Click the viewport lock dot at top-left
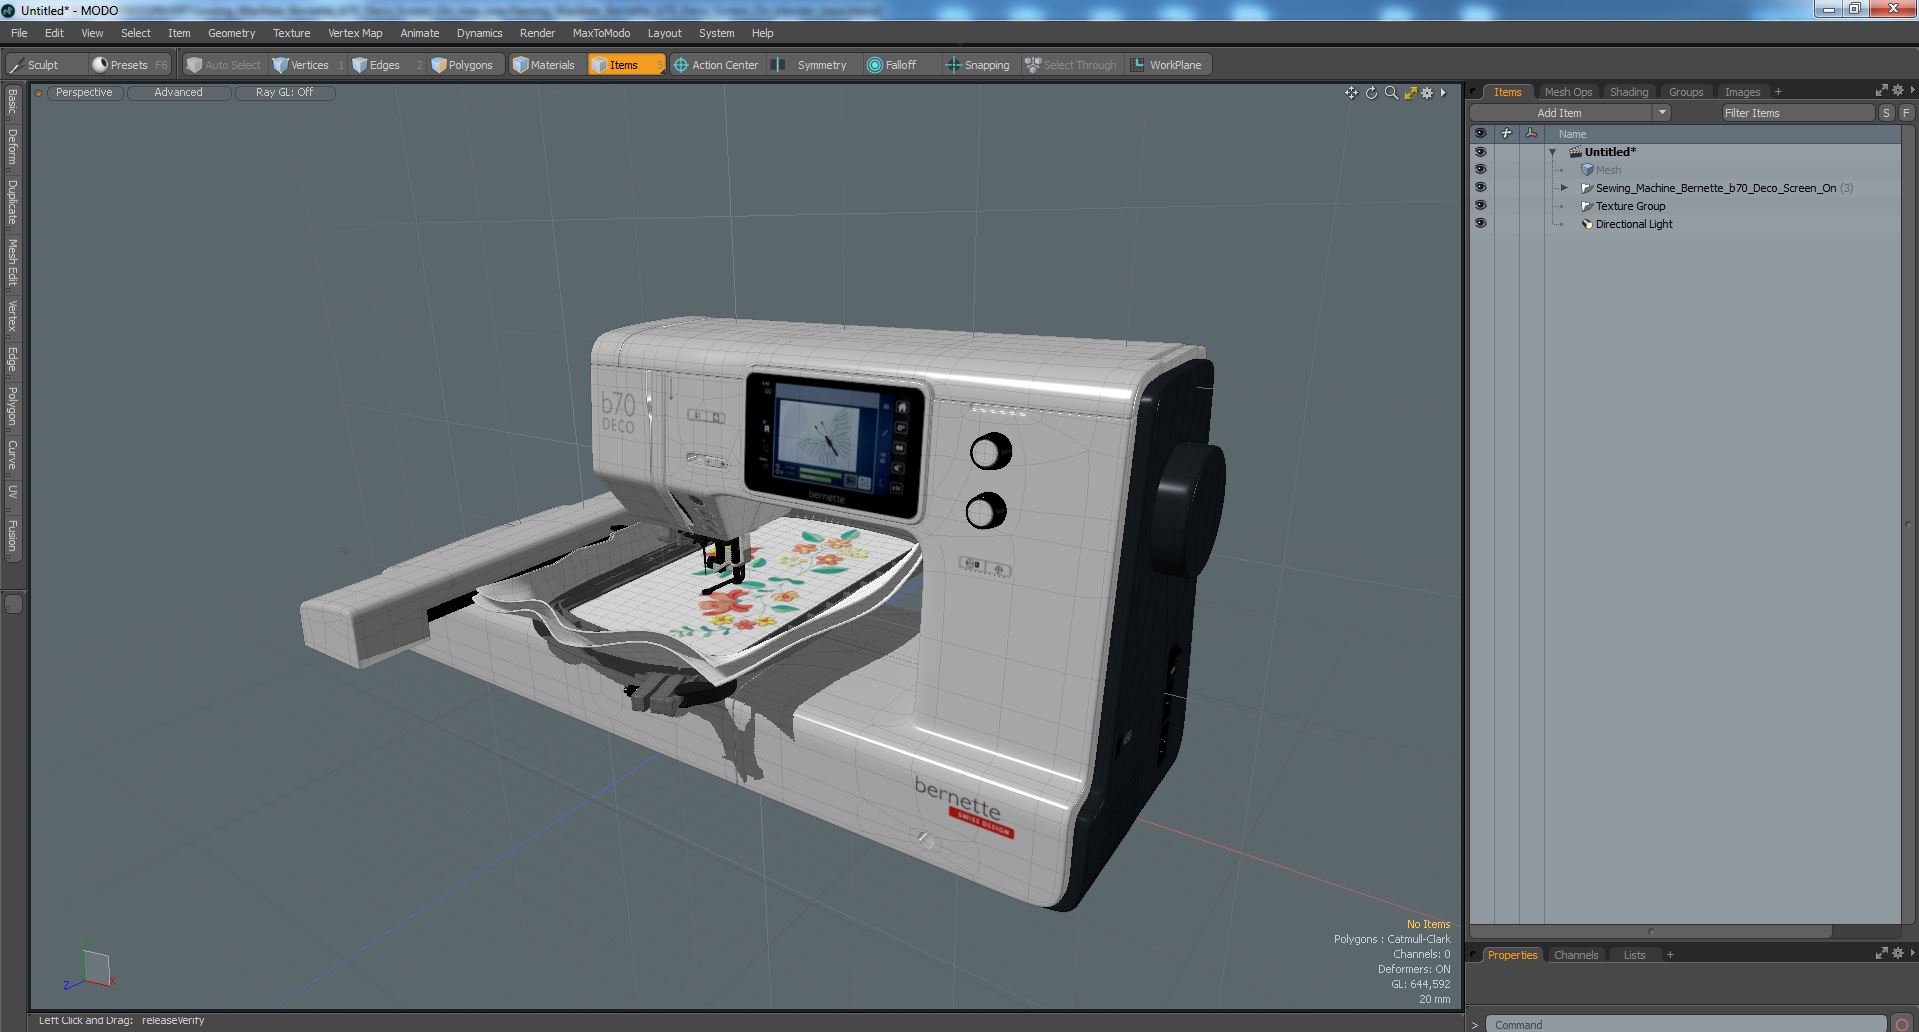Screen dimensions: 1919x1032 [38, 93]
